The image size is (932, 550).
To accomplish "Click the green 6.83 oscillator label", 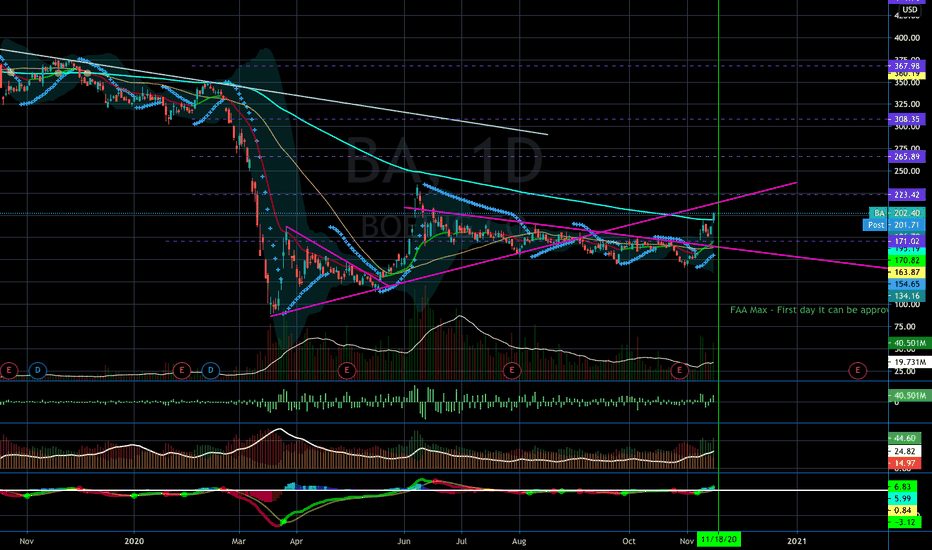I will click(x=903, y=486).
